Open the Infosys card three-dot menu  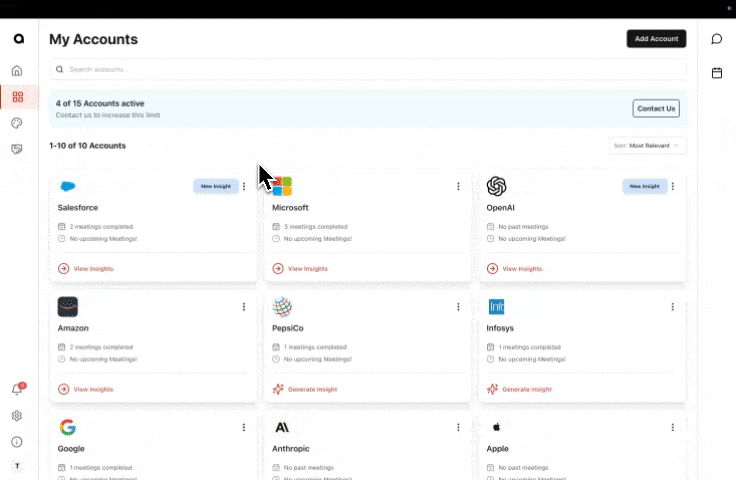[673, 307]
